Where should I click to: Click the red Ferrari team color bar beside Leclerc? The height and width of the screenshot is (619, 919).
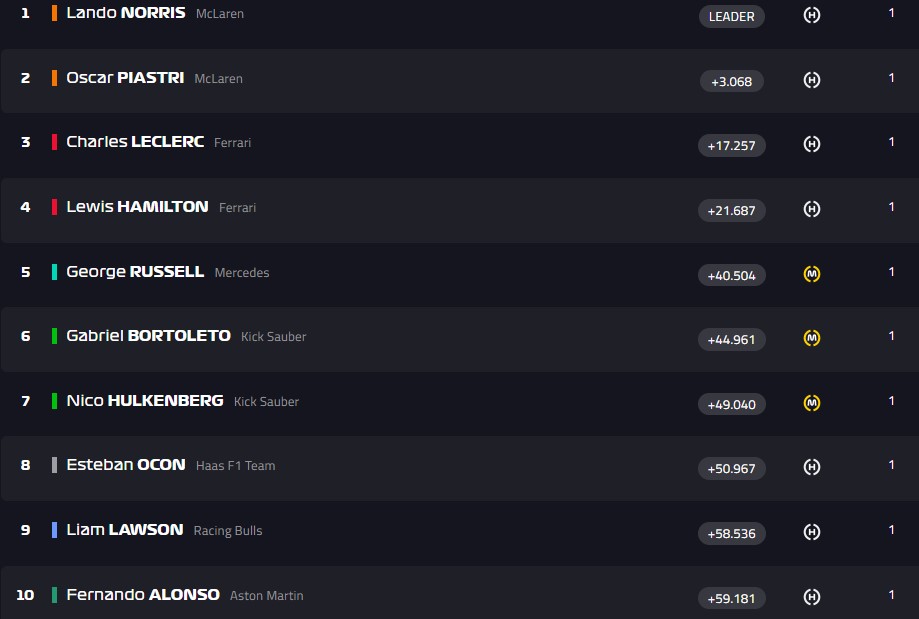[x=54, y=142]
